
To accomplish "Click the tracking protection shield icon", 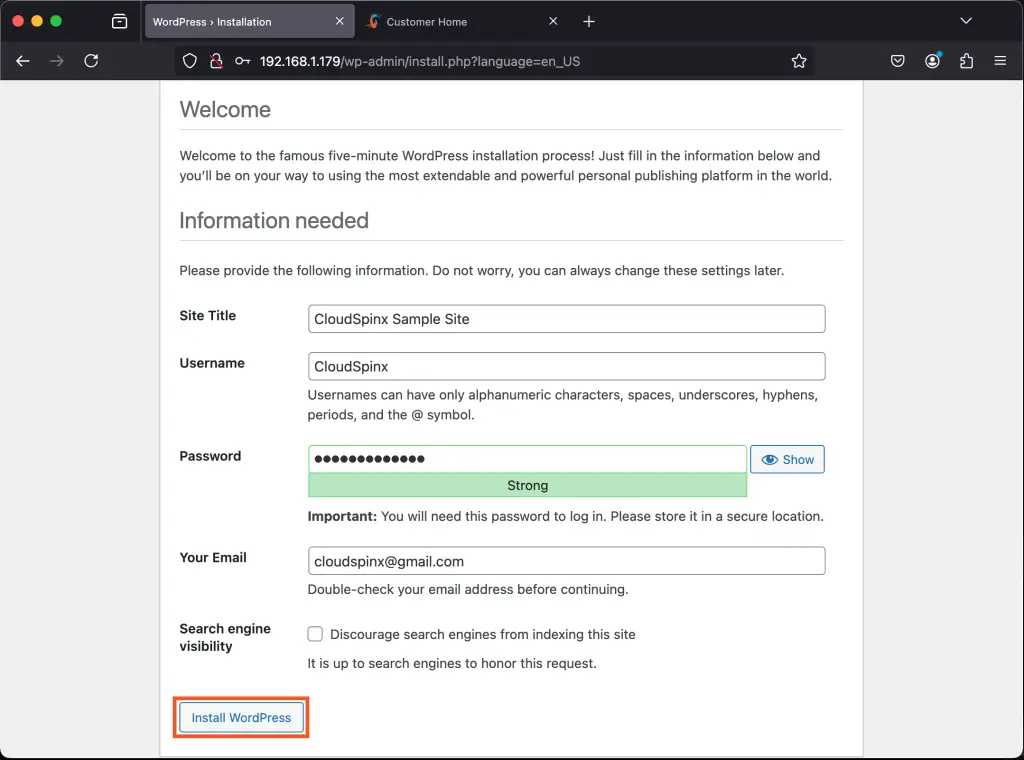I will pos(189,61).
